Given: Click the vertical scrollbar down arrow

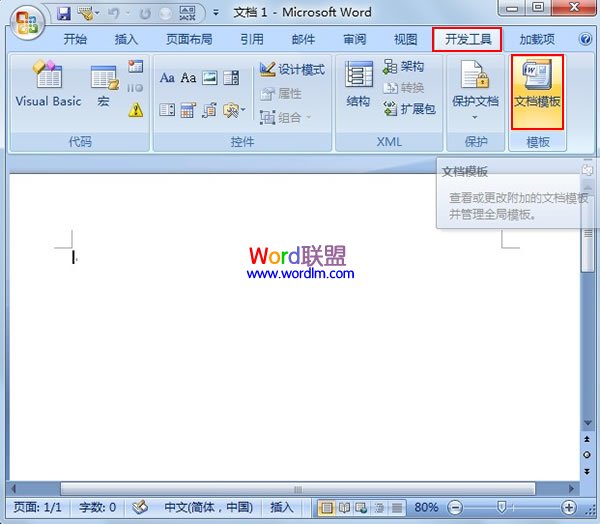Looking at the screenshot, I should coord(587,423).
